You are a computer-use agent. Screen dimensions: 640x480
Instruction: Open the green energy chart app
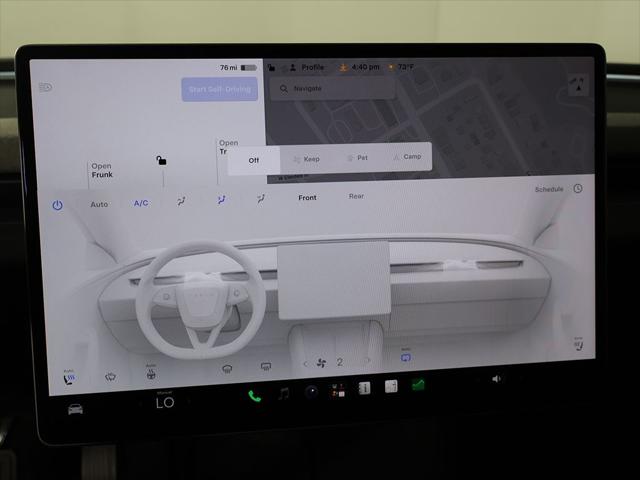(418, 384)
